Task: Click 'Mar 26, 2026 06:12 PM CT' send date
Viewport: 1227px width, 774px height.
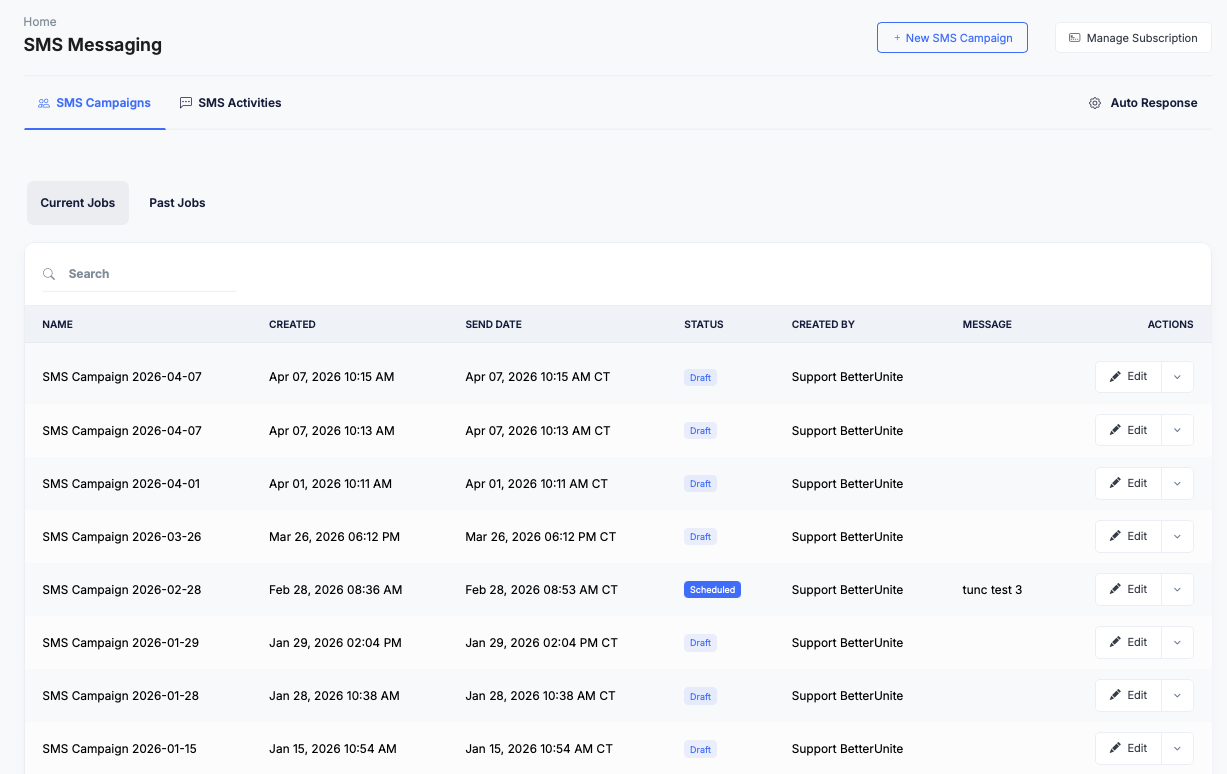Action: pos(540,537)
